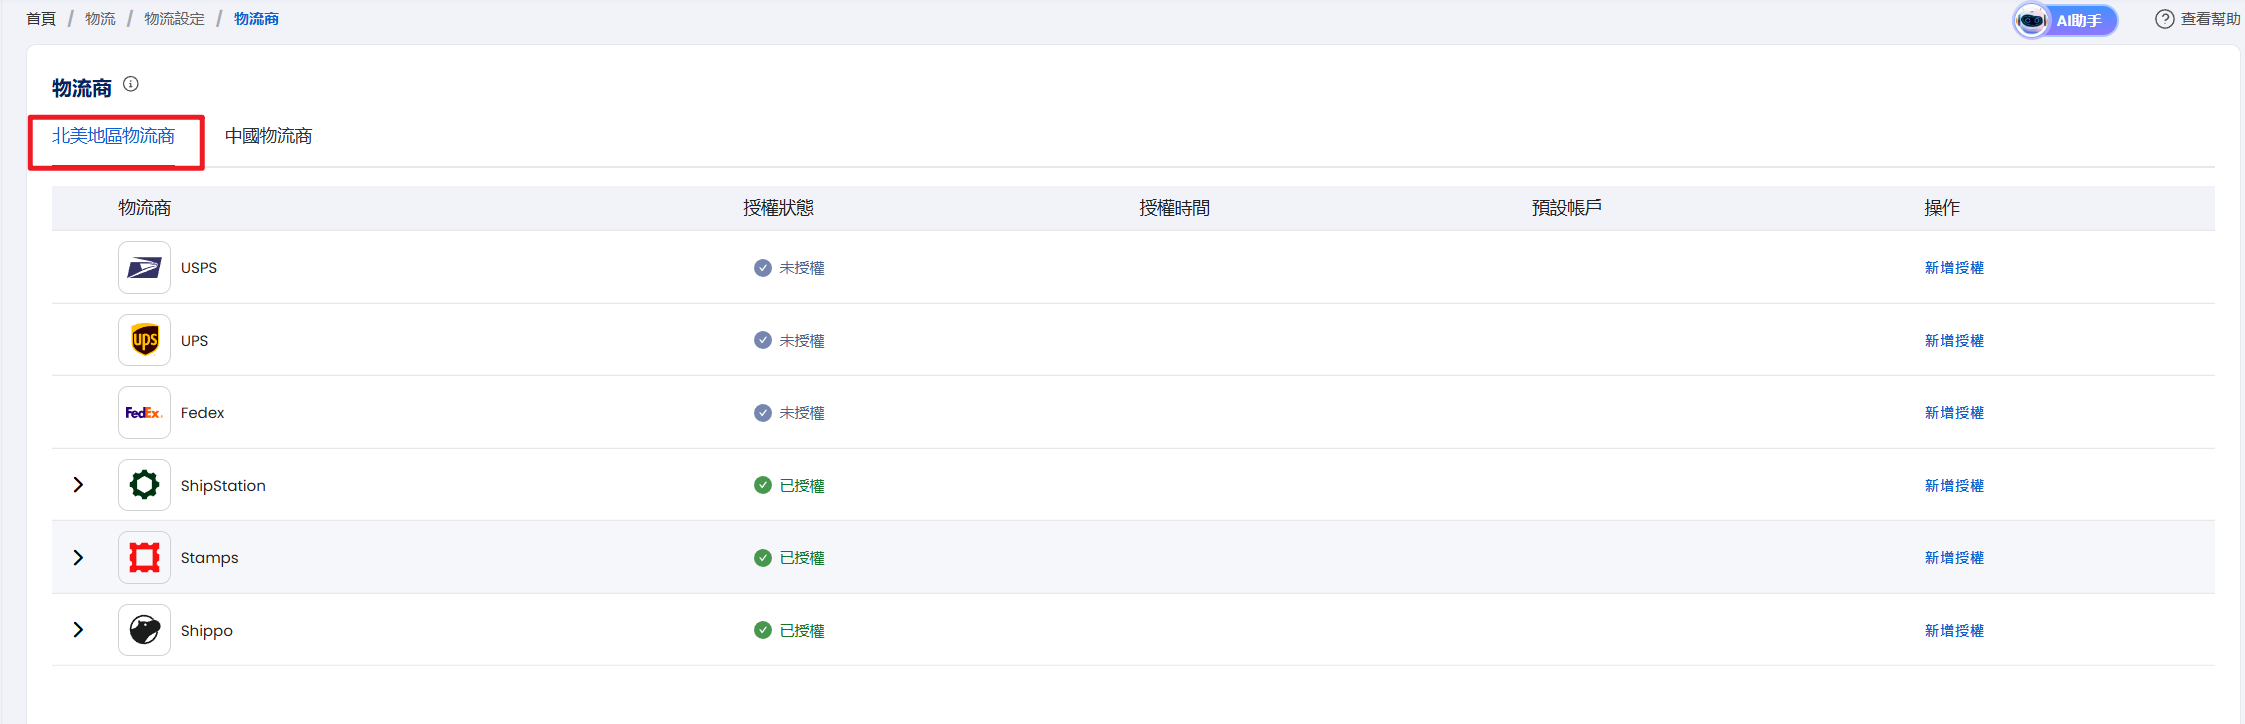Click the Stamps carrier name
The height and width of the screenshot is (724, 2245).
(x=209, y=558)
